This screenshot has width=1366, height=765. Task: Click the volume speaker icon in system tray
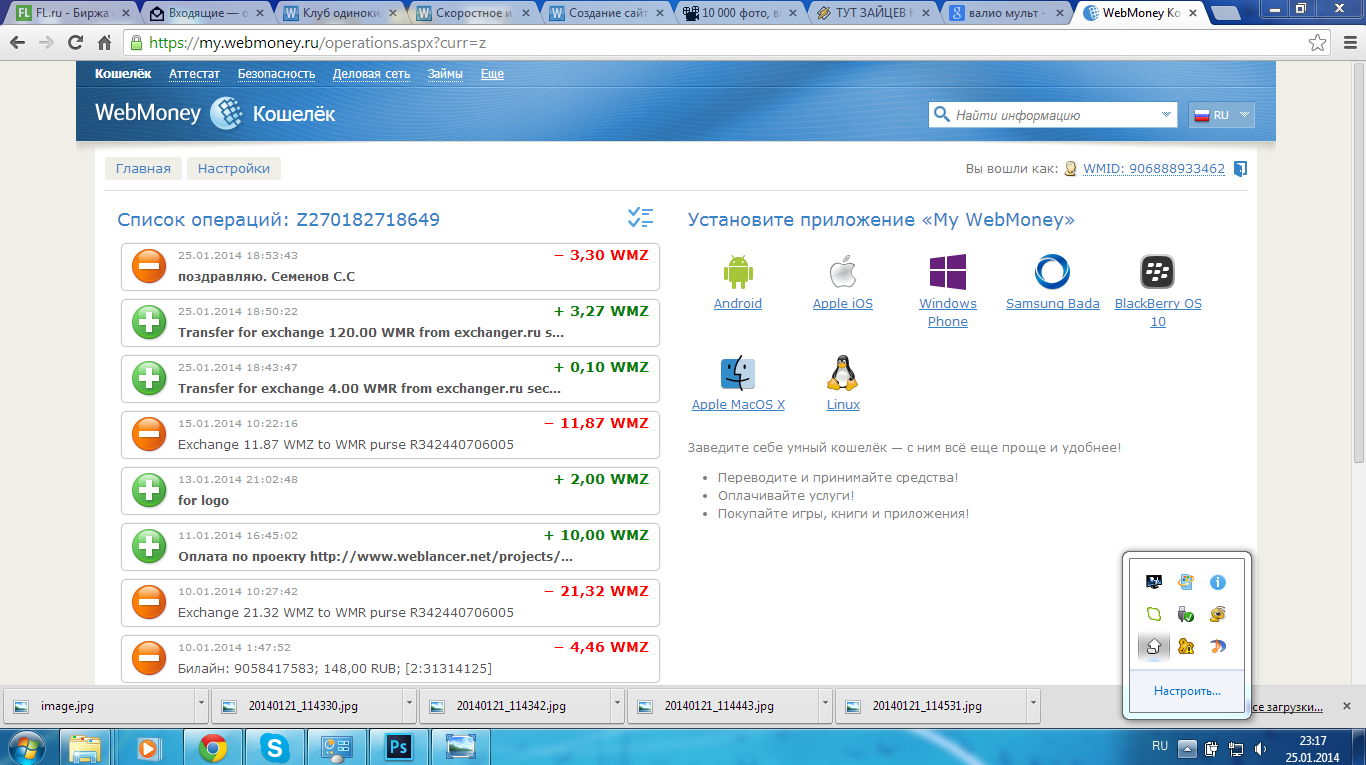click(x=1262, y=748)
